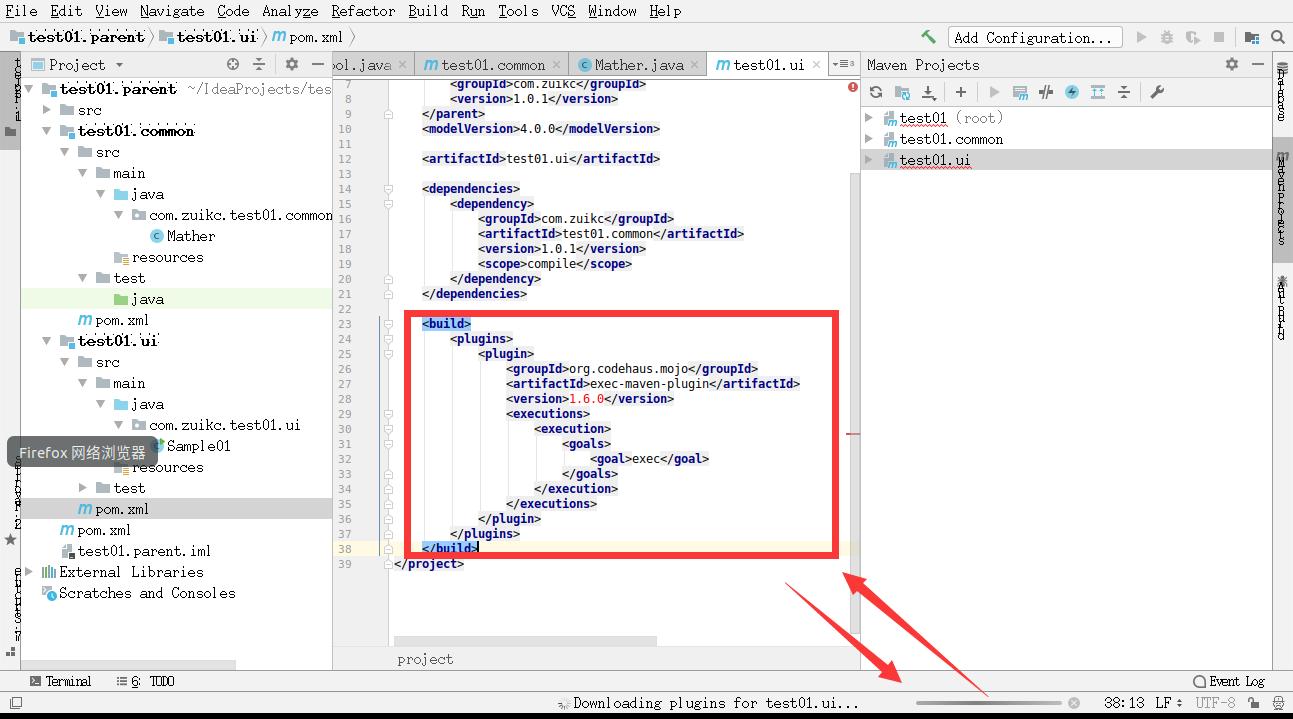Collapse test01.common module in Project tree

pyautogui.click(x=48, y=131)
